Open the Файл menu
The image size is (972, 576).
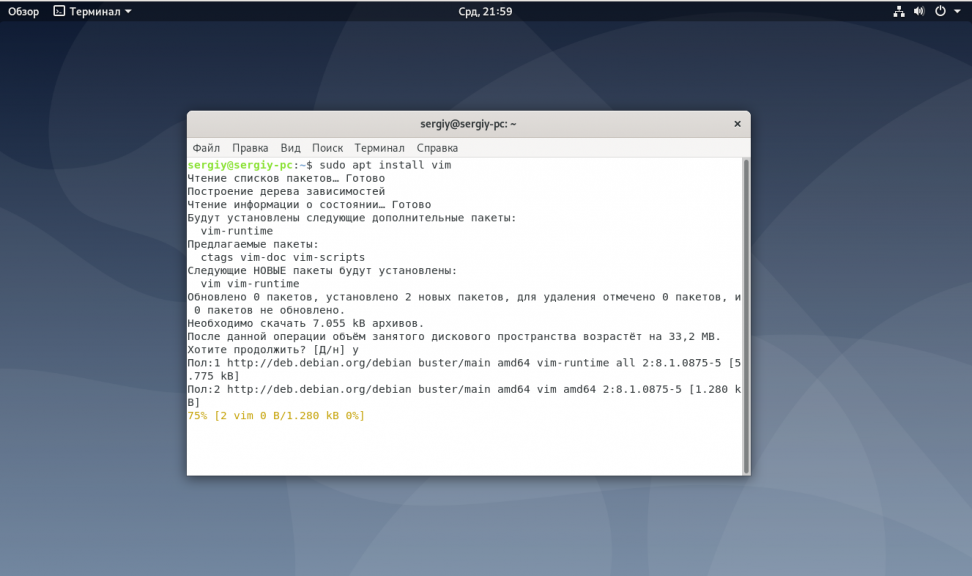206,147
